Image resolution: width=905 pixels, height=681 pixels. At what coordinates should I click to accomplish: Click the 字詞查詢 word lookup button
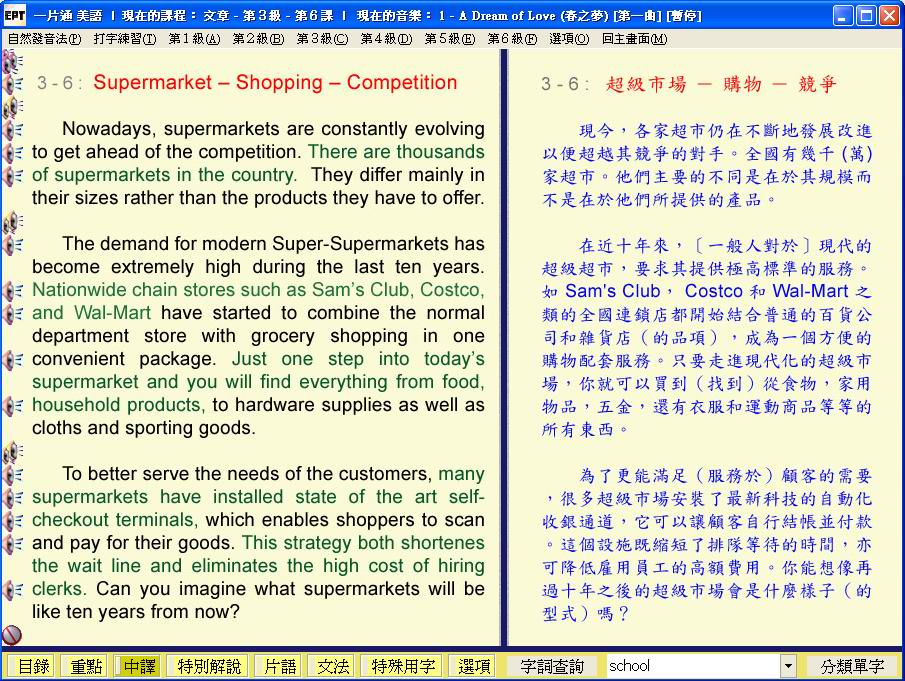pos(552,666)
